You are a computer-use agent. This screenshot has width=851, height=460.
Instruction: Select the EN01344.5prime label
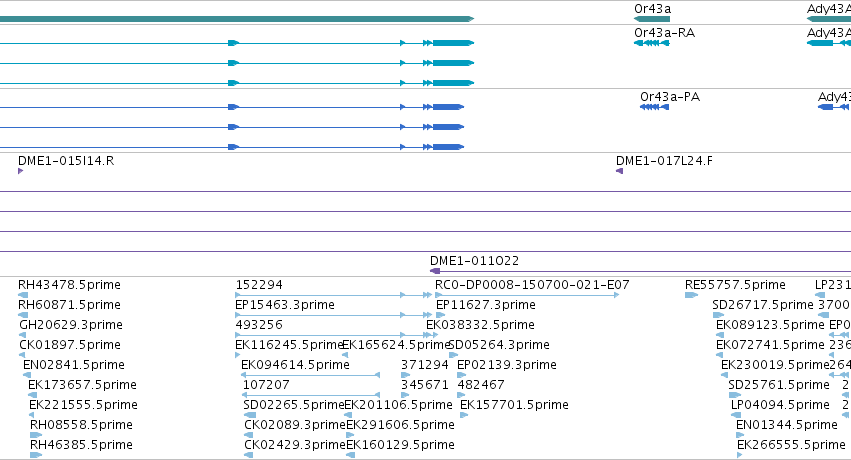click(x=787, y=425)
